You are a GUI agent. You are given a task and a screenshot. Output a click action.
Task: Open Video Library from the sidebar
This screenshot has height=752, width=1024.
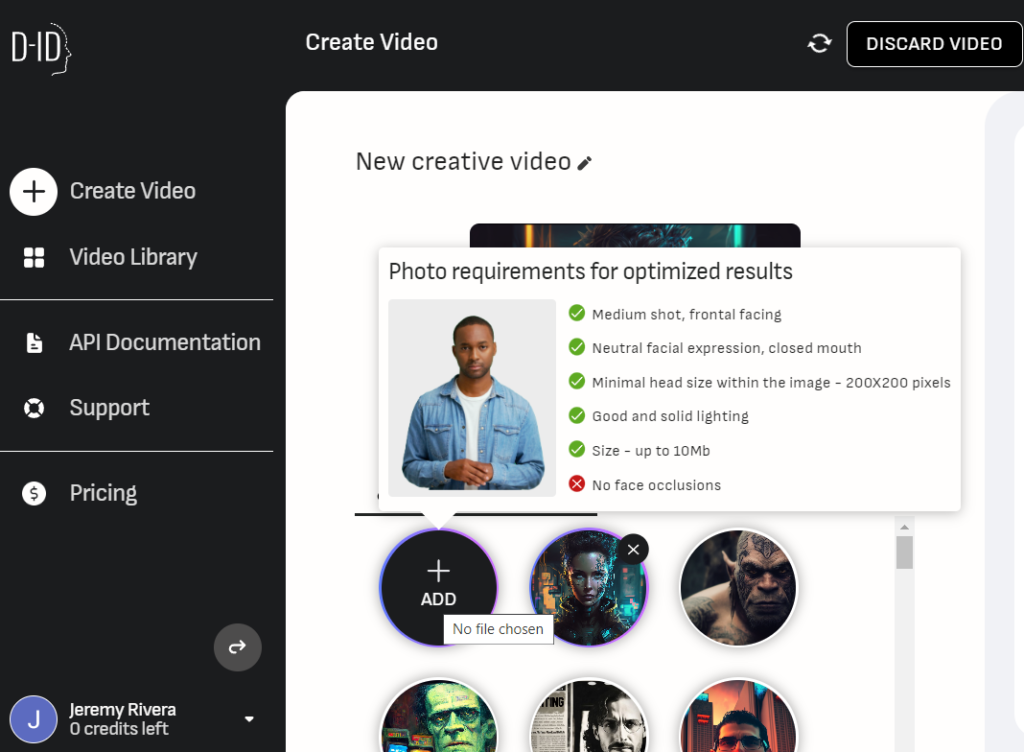click(133, 257)
